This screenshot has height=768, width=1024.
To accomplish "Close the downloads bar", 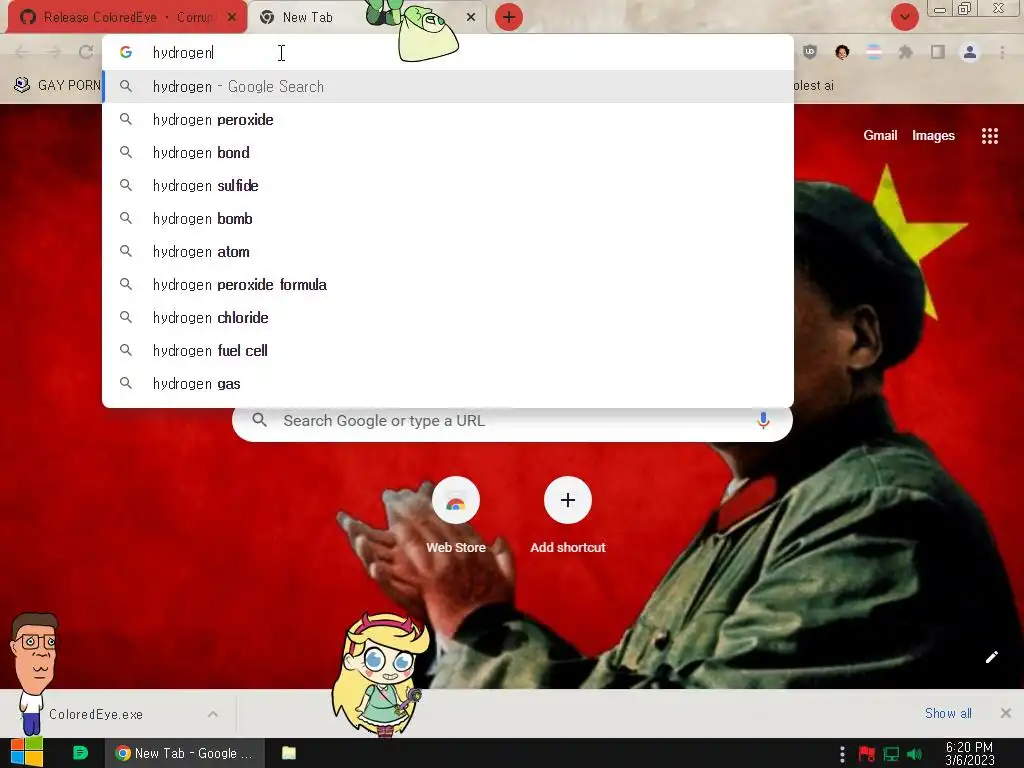I will pyautogui.click(x=1006, y=713).
